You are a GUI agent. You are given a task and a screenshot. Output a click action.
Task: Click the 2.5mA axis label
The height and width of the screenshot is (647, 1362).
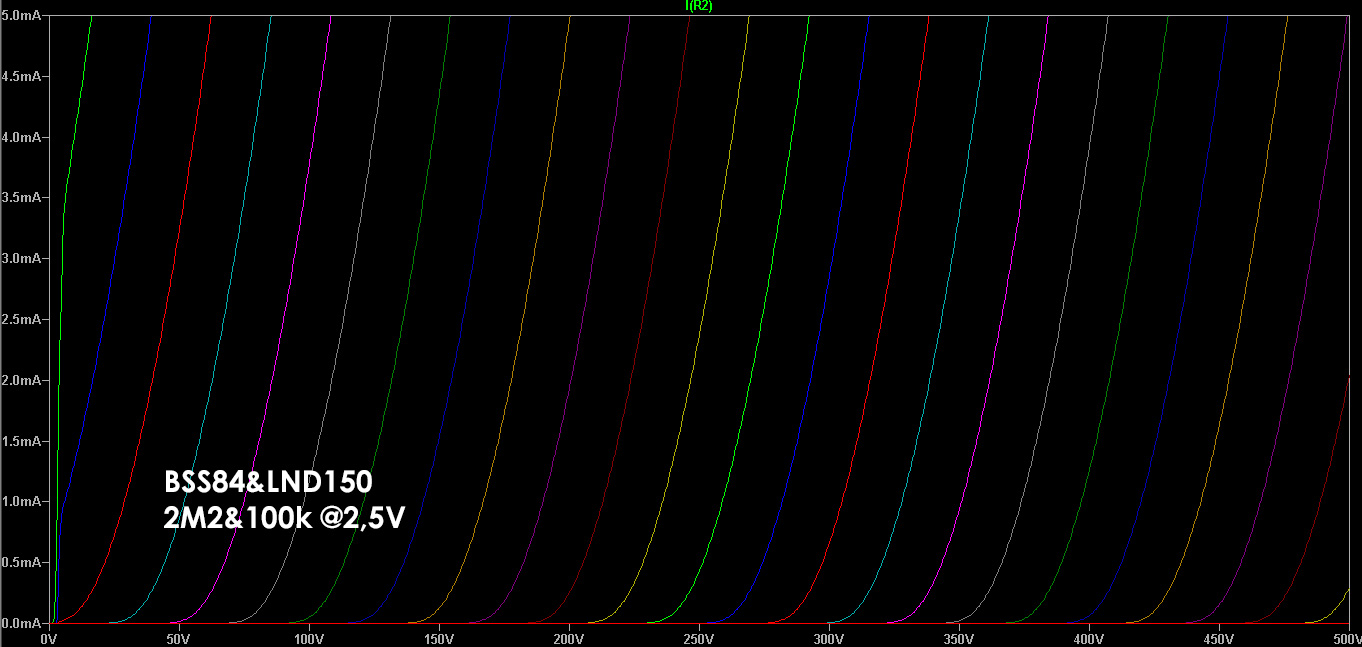19,320
